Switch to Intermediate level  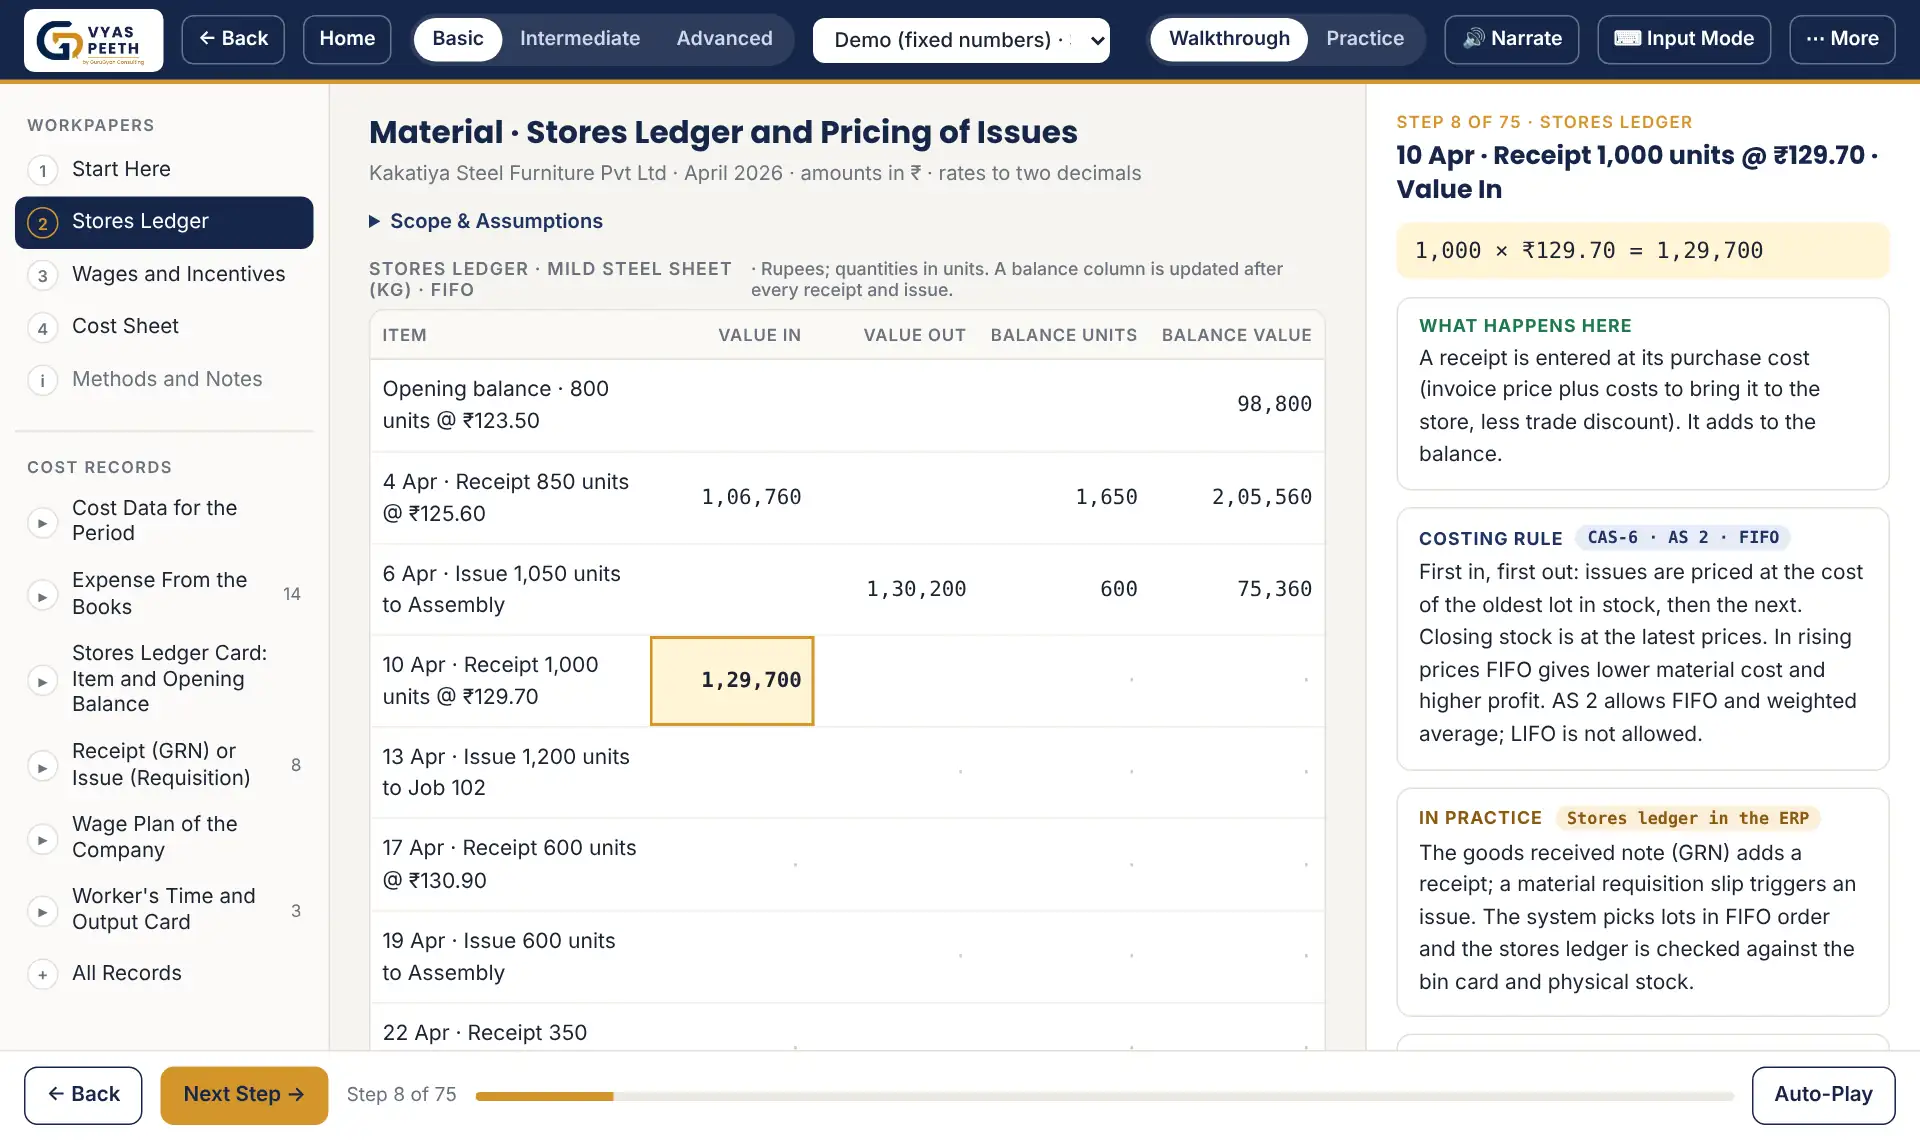click(x=580, y=39)
